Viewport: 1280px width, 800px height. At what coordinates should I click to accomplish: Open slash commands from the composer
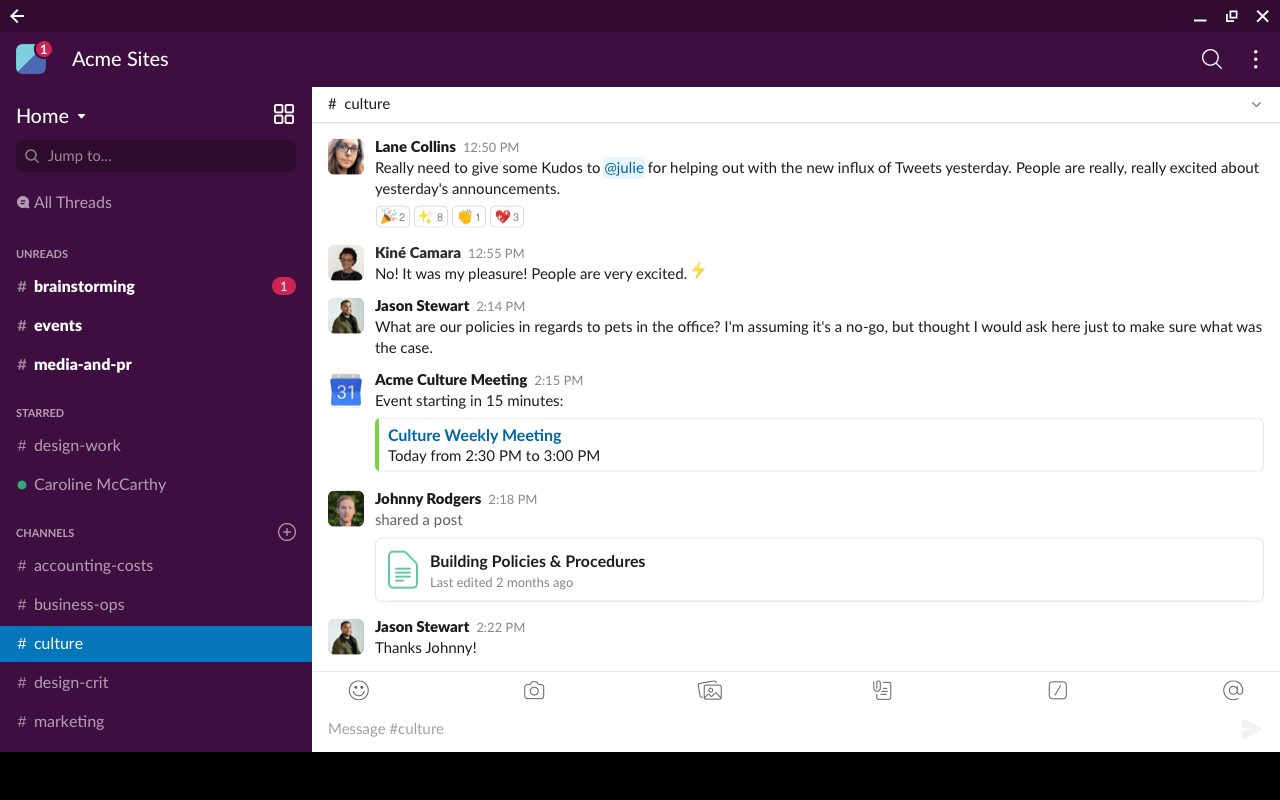click(x=1057, y=690)
